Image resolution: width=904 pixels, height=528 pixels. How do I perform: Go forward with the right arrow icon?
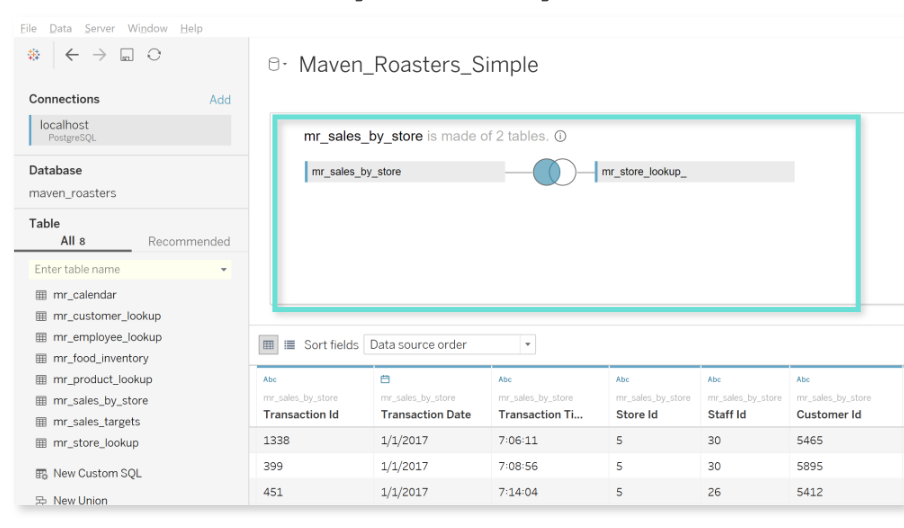click(99, 55)
